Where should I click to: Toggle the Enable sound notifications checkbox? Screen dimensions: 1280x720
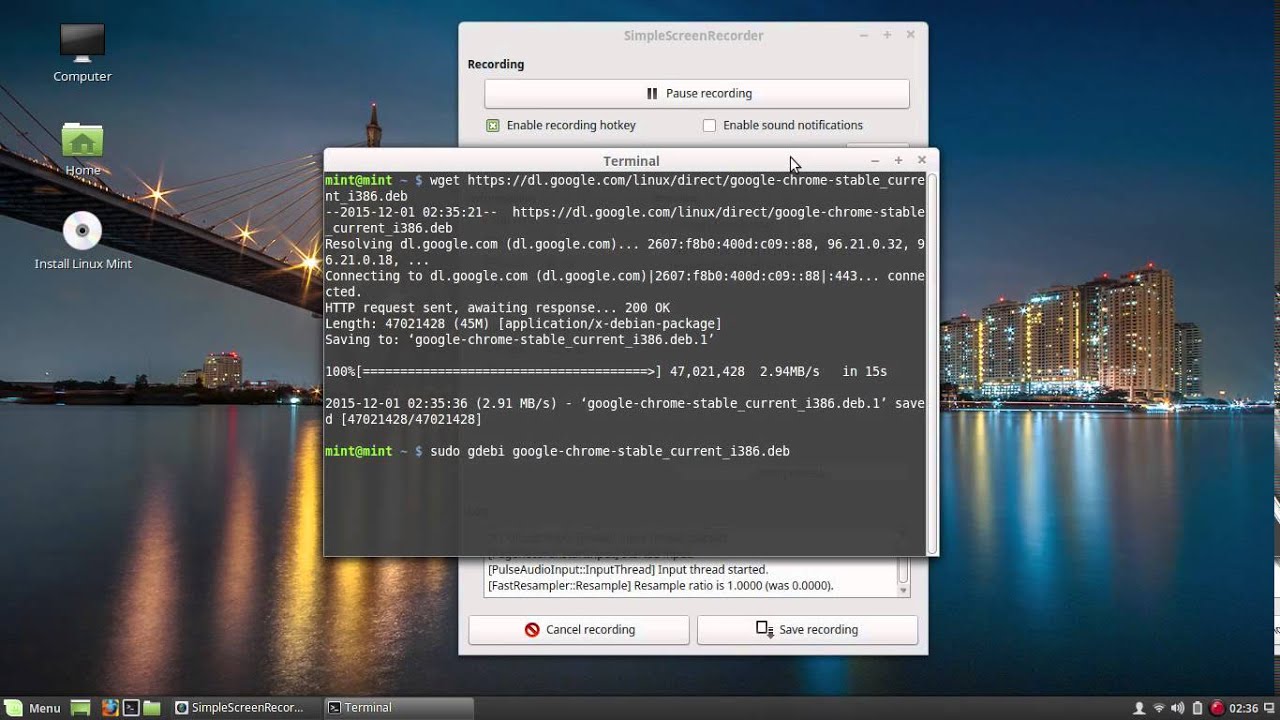tap(709, 125)
